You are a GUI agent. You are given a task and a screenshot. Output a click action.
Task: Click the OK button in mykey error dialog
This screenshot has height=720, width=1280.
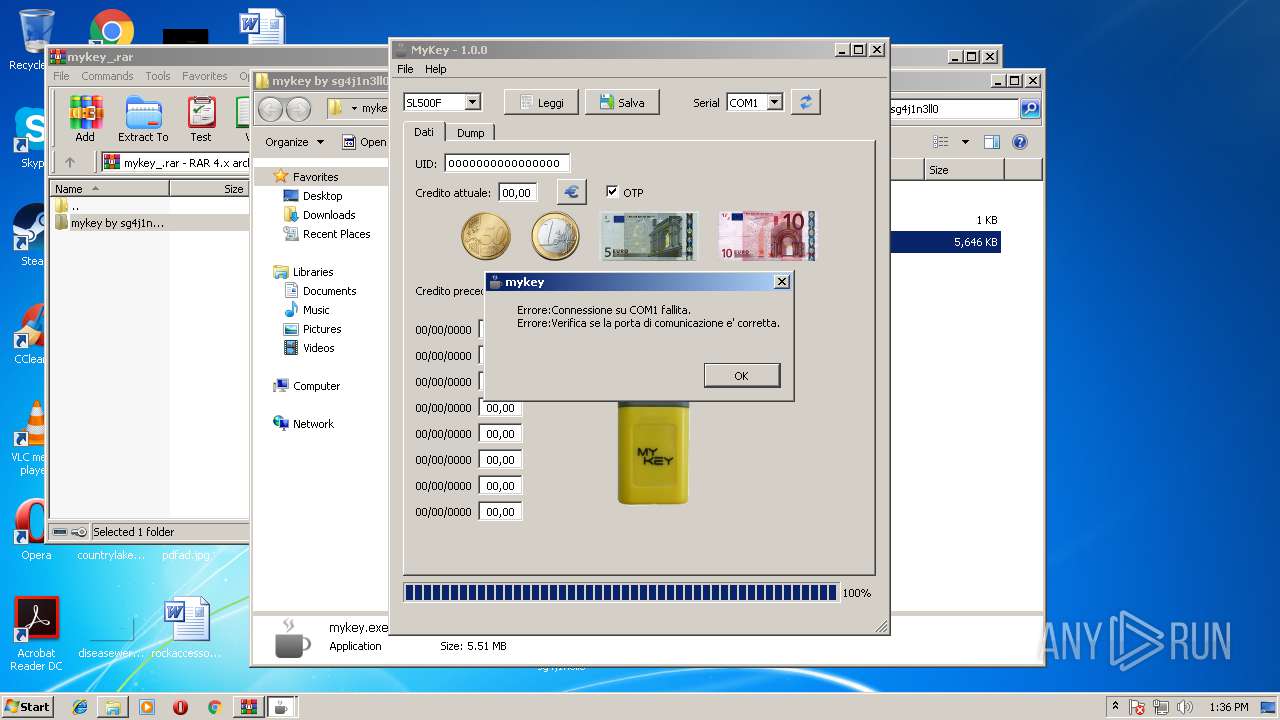click(741, 375)
